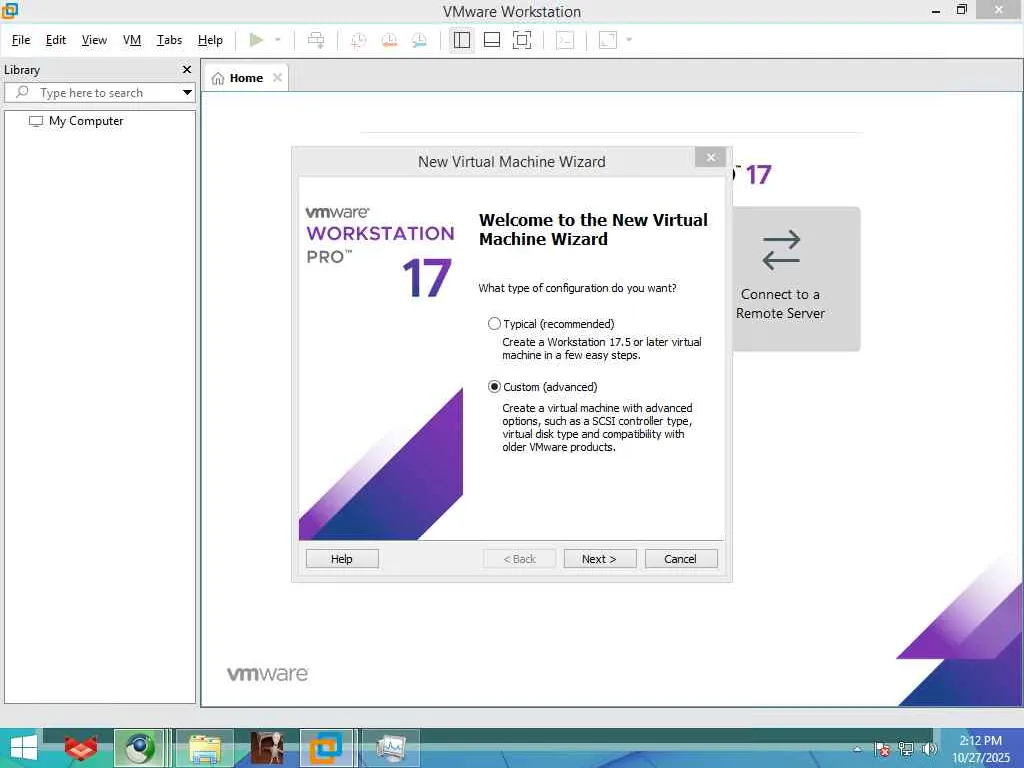Open the Windows Start button
Screen dimensions: 1024x768
point(24,748)
